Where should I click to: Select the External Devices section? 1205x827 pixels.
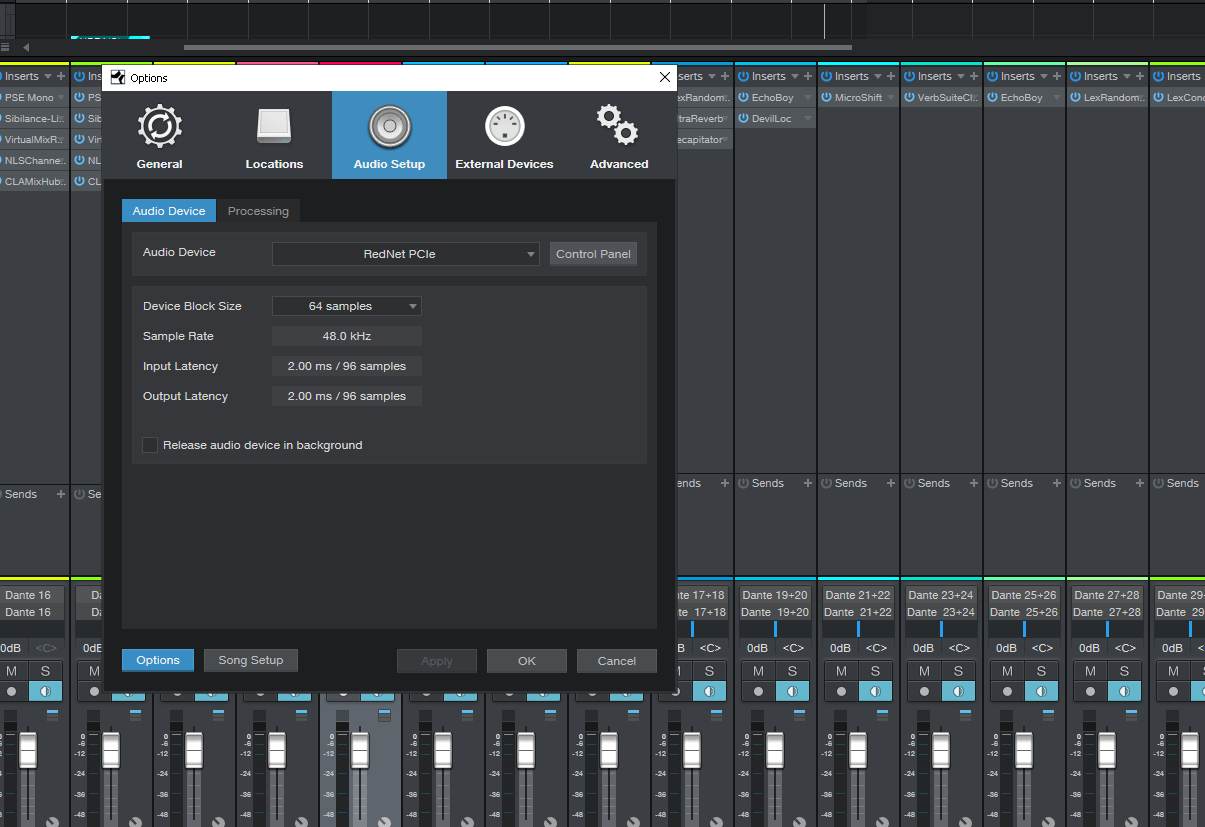504,136
